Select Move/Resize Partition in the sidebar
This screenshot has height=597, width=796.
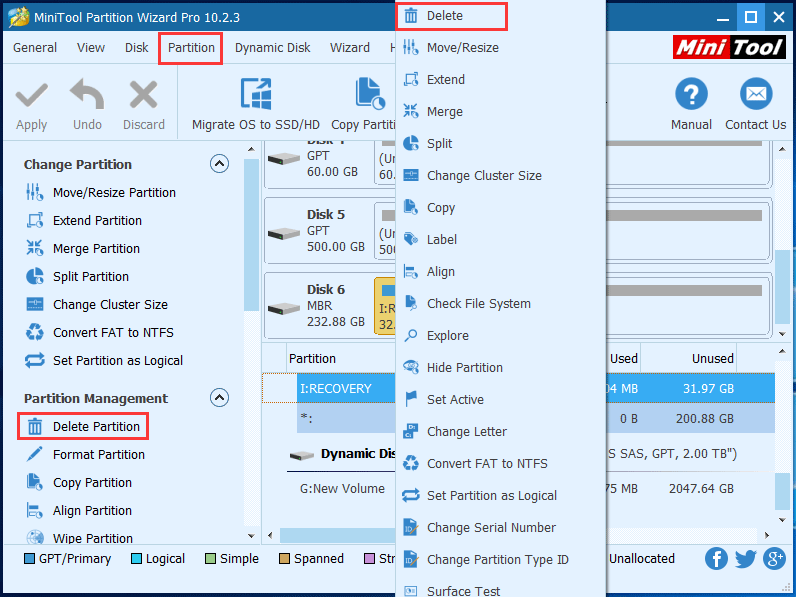pos(101,192)
